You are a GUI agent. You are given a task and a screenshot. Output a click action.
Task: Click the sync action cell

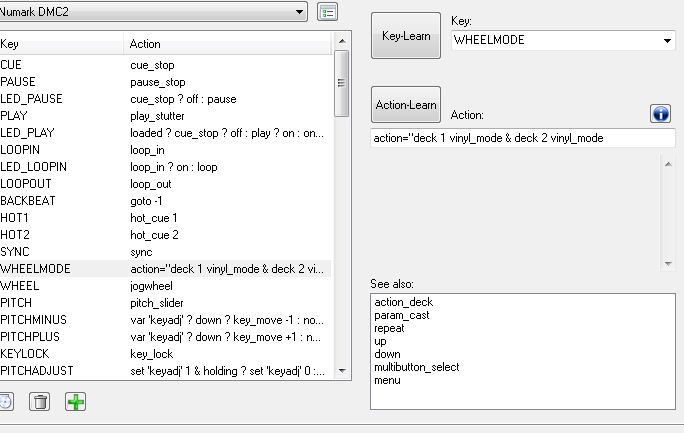[141, 252]
